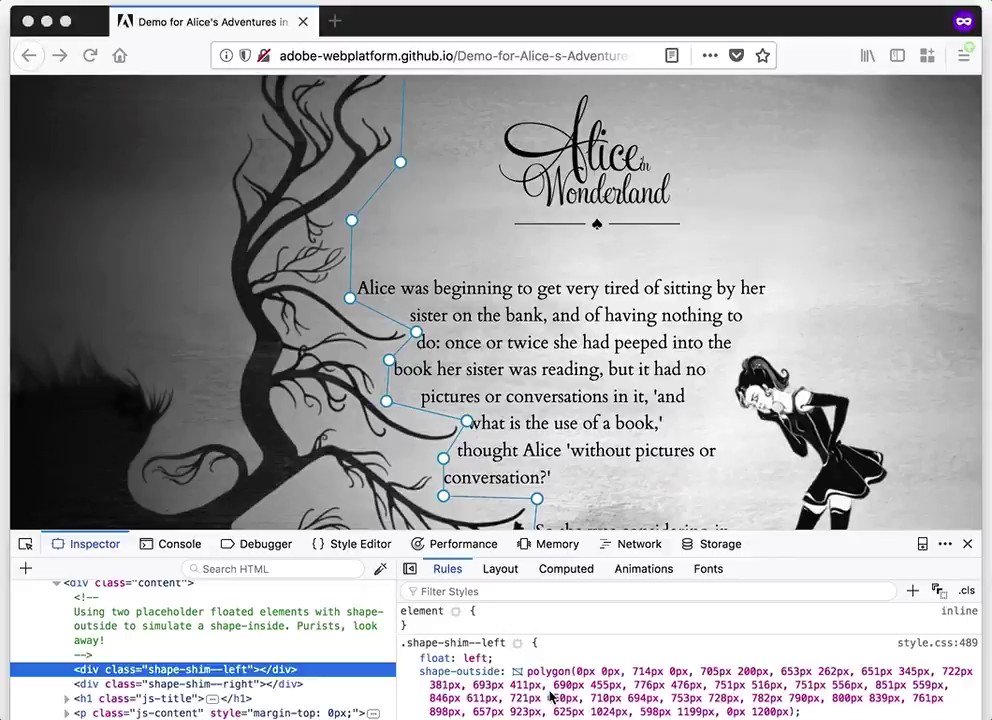This screenshot has height=720, width=992.
Task: Expand the js-content paragraph ellipsis badge
Action: (x=374, y=714)
